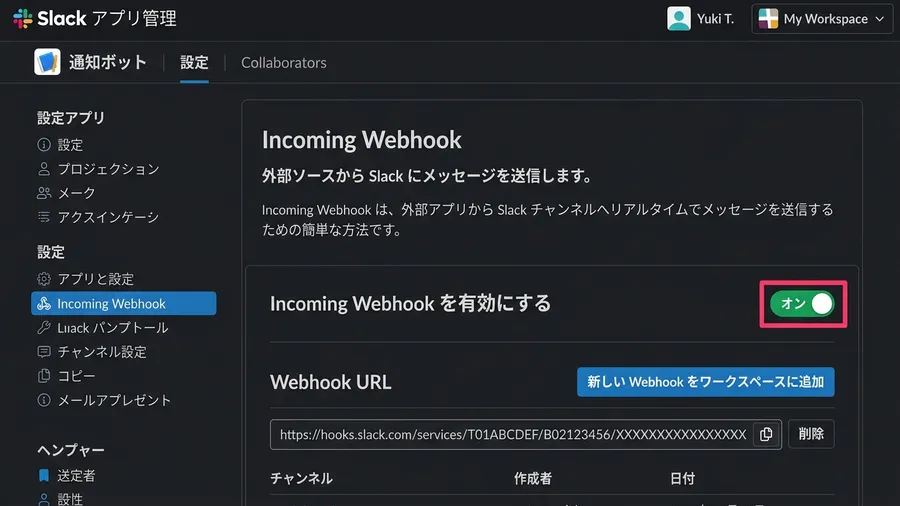This screenshot has height=506, width=900.
Task: Expand the My Workspace dropdown chevron
Action: pyautogui.click(x=879, y=19)
